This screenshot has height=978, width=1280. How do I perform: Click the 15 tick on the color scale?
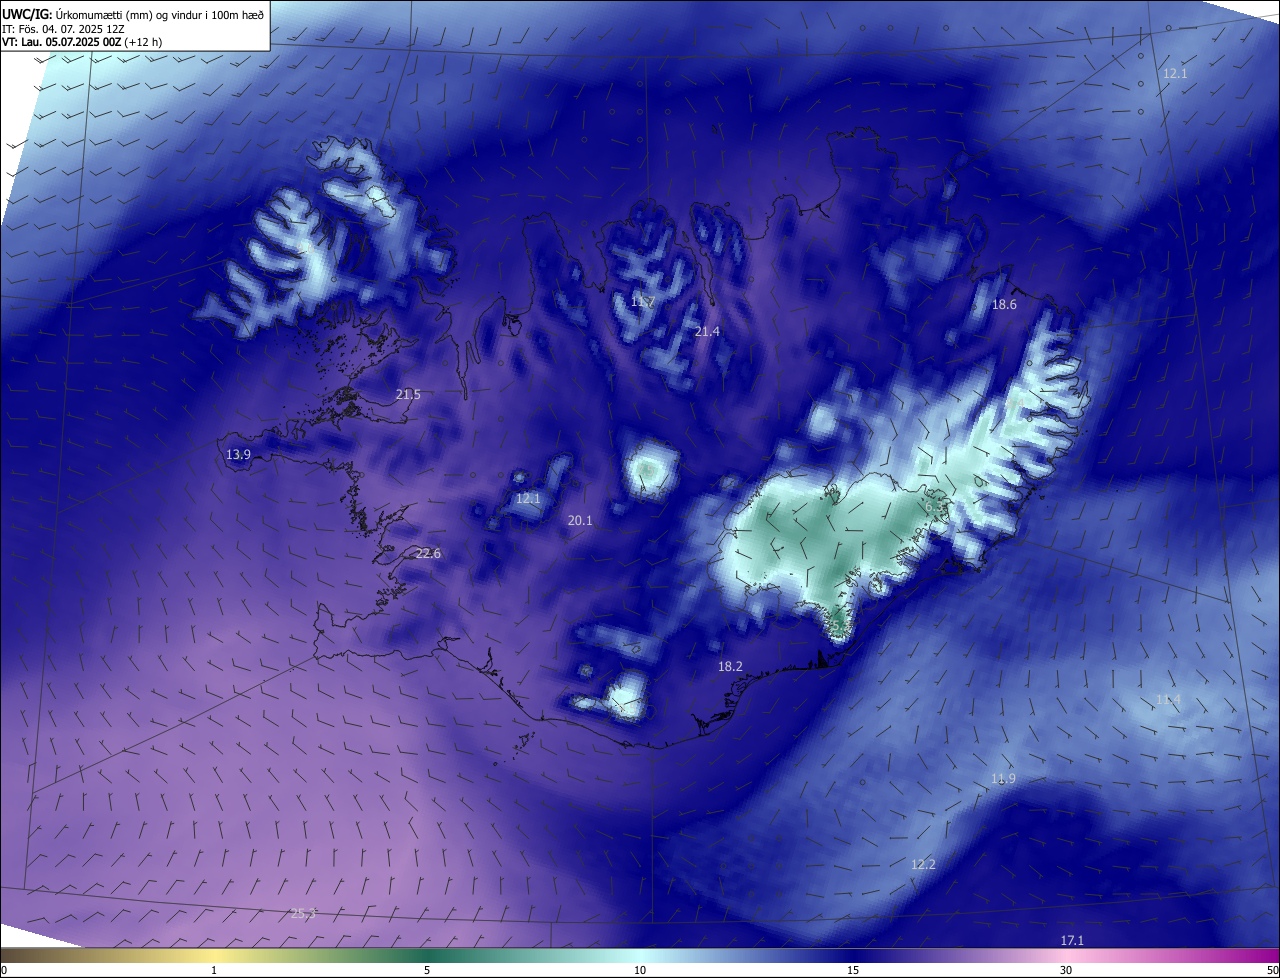coord(853,971)
